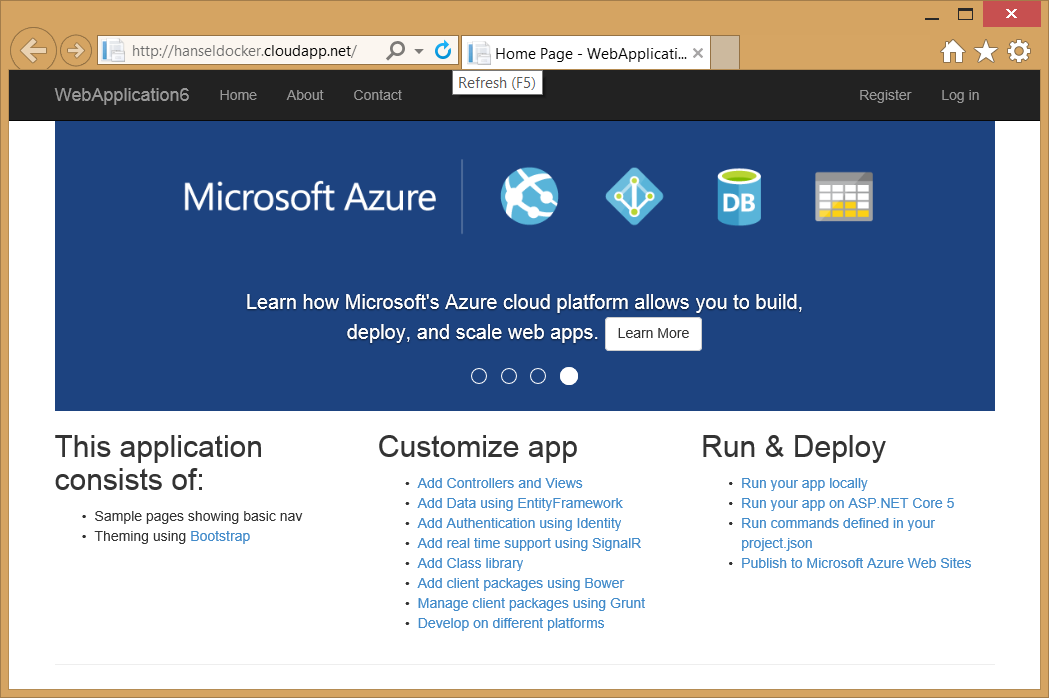Click the Register nav link
The height and width of the screenshot is (698, 1049).
pos(885,95)
